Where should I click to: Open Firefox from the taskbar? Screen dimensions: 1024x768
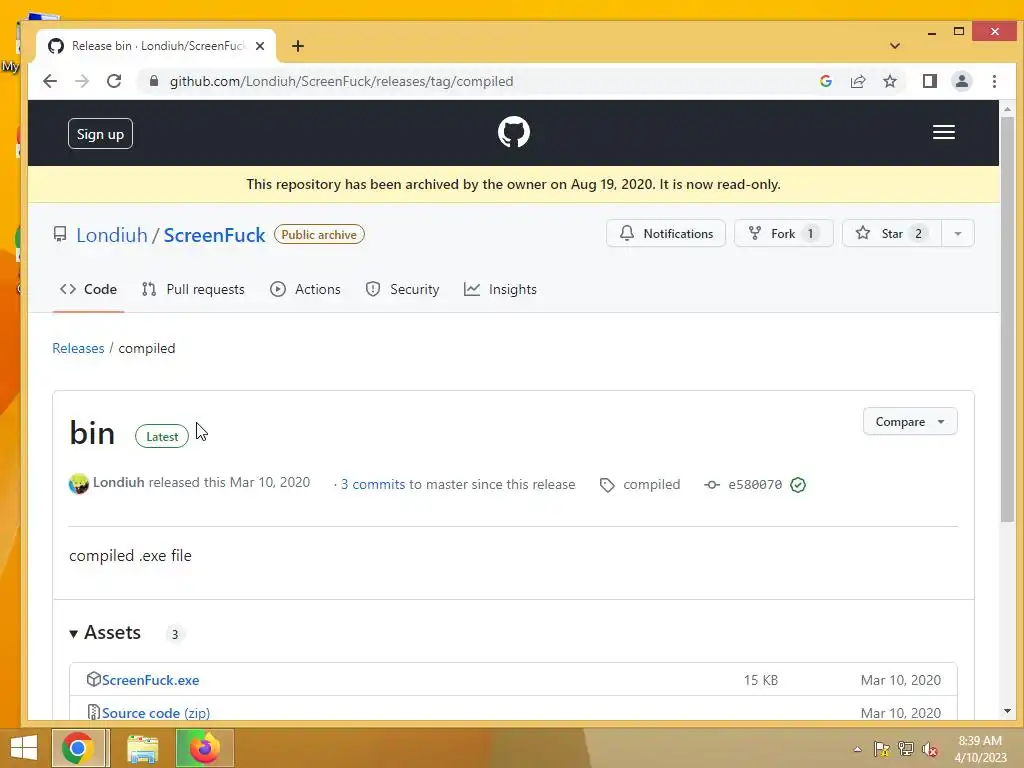coord(205,748)
